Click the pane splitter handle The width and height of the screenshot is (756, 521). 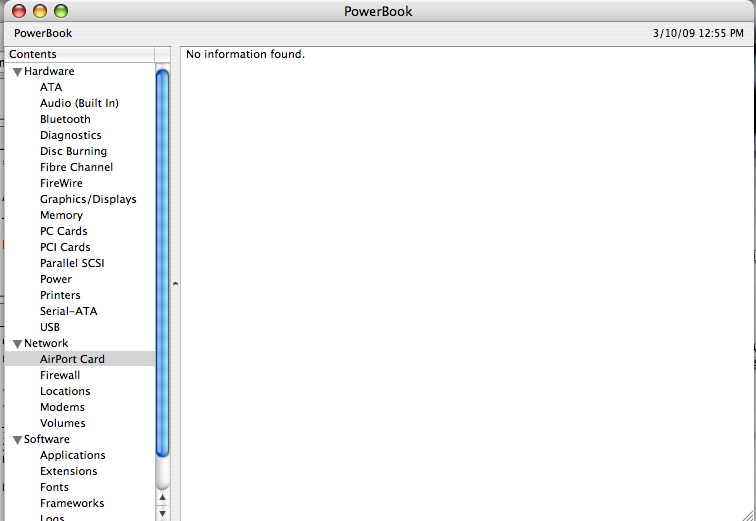point(176,284)
